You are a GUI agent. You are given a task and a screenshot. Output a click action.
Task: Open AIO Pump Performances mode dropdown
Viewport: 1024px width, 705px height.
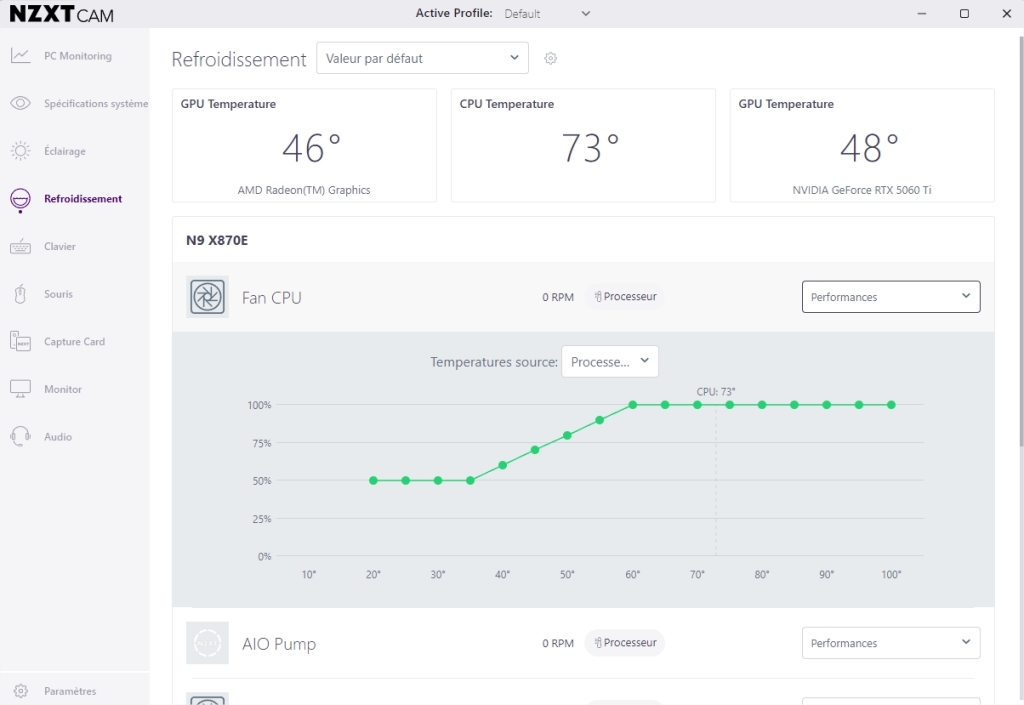coord(891,643)
